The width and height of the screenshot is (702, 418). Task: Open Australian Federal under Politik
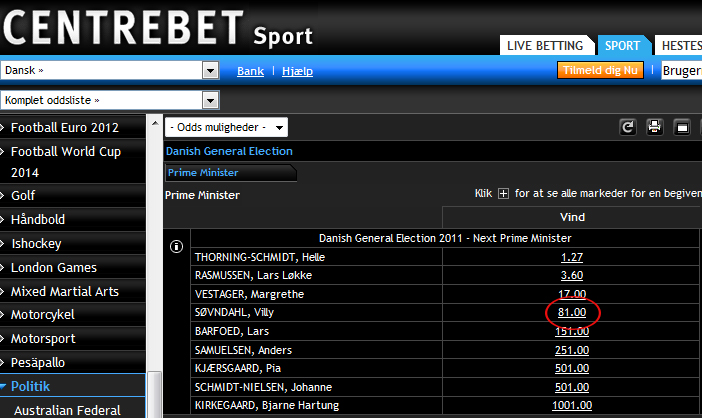coord(67,410)
